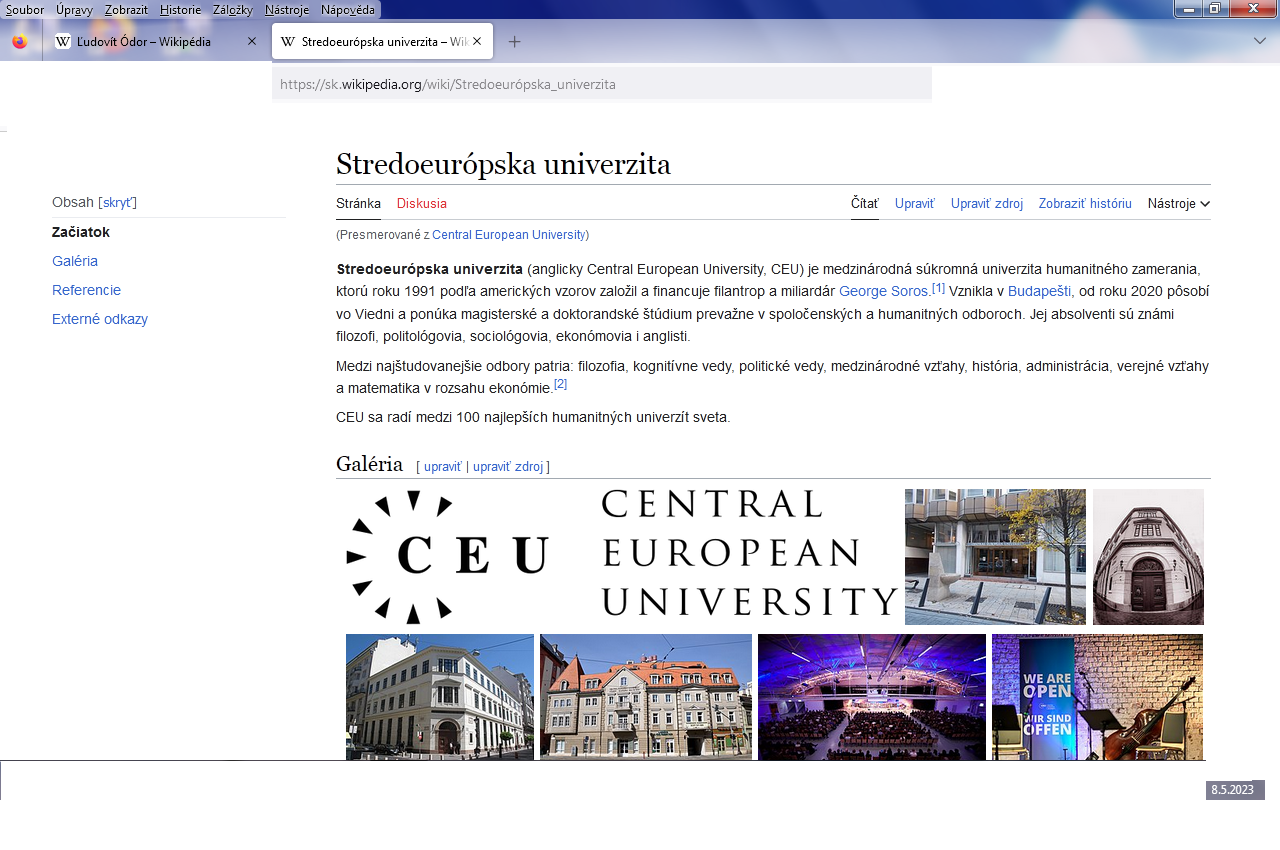
Task: Select the Čítať view tab
Action: point(865,204)
